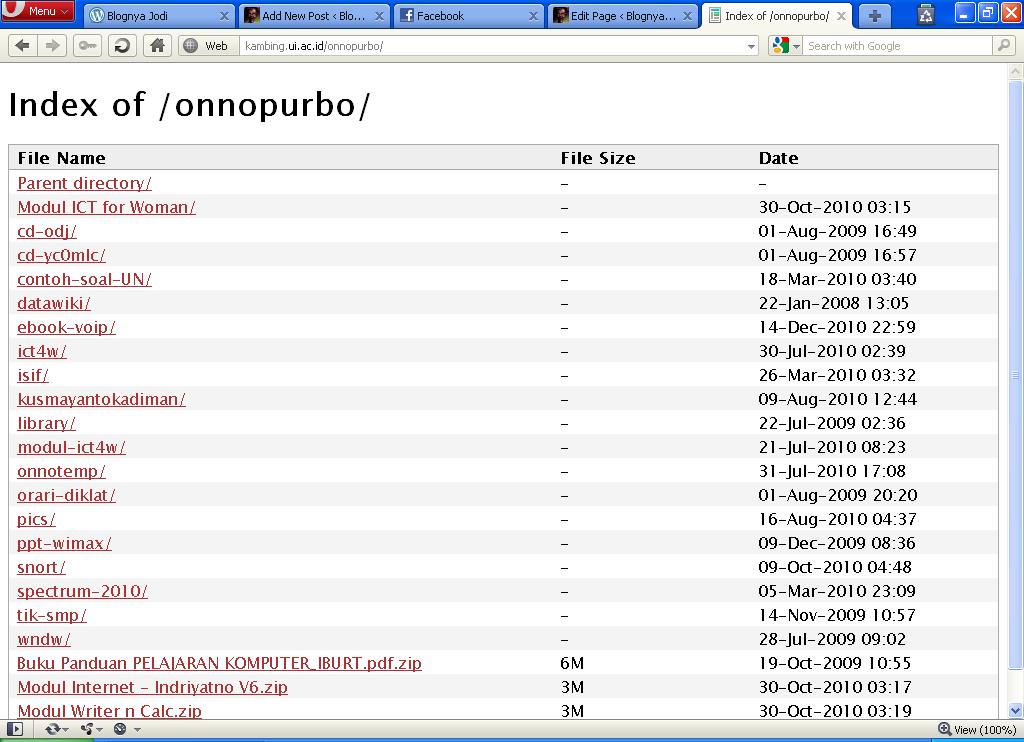Click the date 14-Dec-2010 22:59
The width and height of the screenshot is (1024, 742).
click(837, 327)
